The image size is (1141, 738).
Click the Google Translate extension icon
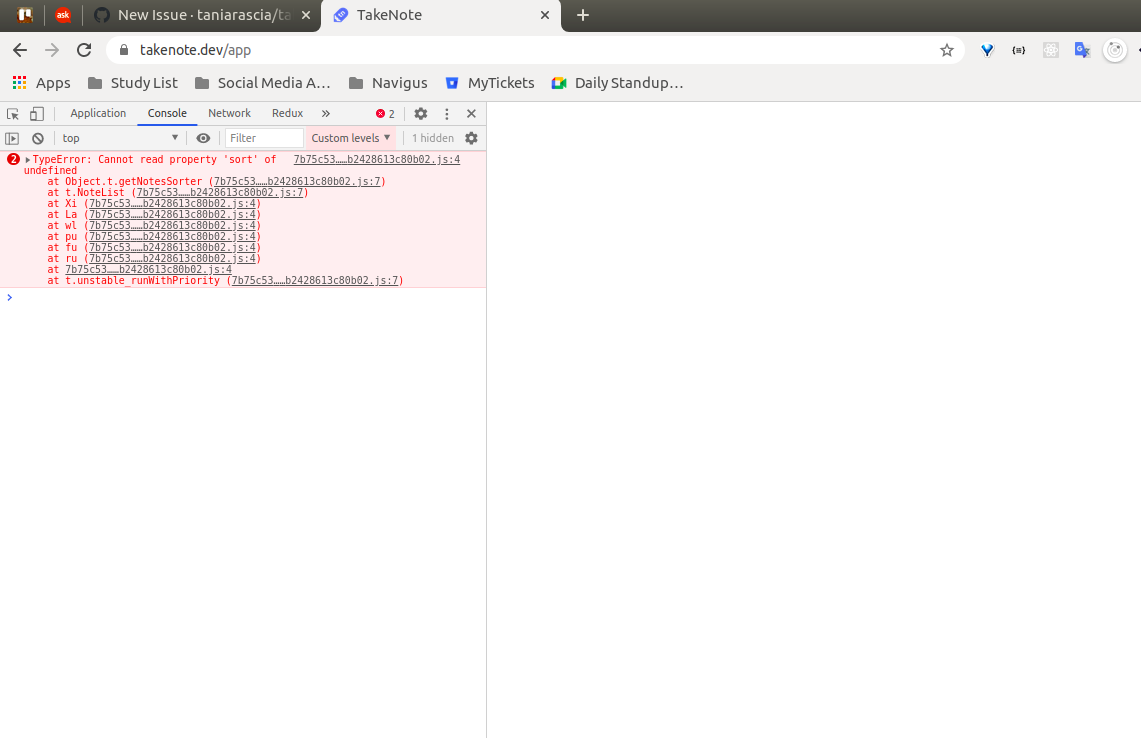(x=1082, y=49)
